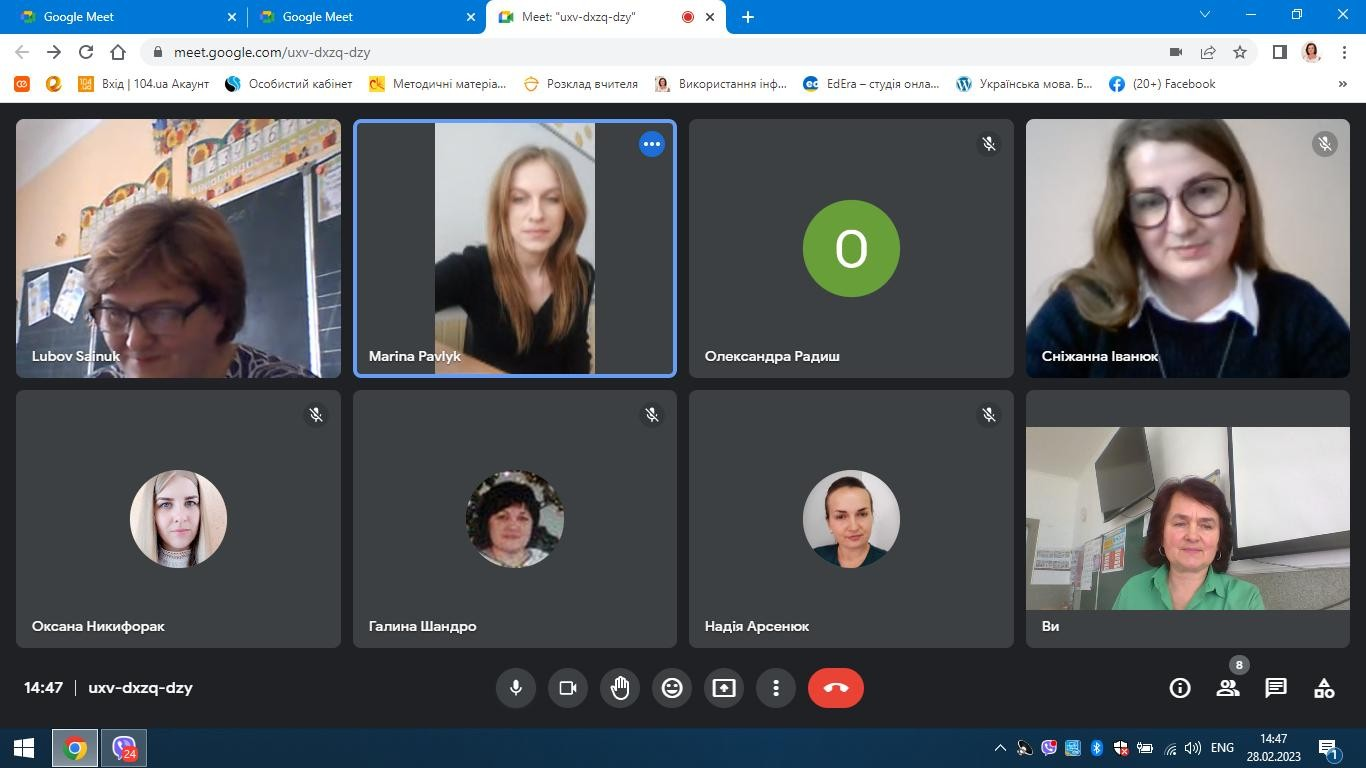Screen dimensions: 1366x768
Task: Open the volume control in tray
Action: (1192, 748)
